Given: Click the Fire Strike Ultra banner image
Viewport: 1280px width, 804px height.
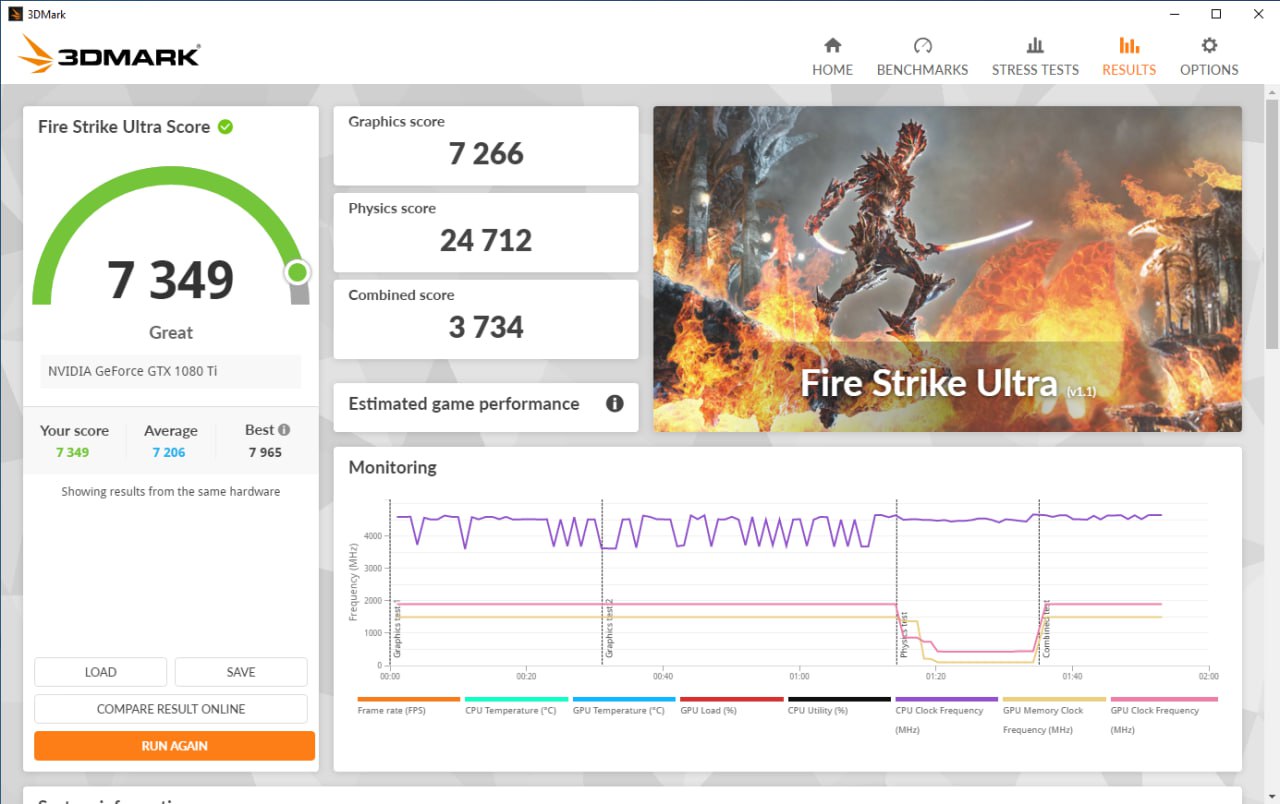Looking at the screenshot, I should pyautogui.click(x=947, y=269).
